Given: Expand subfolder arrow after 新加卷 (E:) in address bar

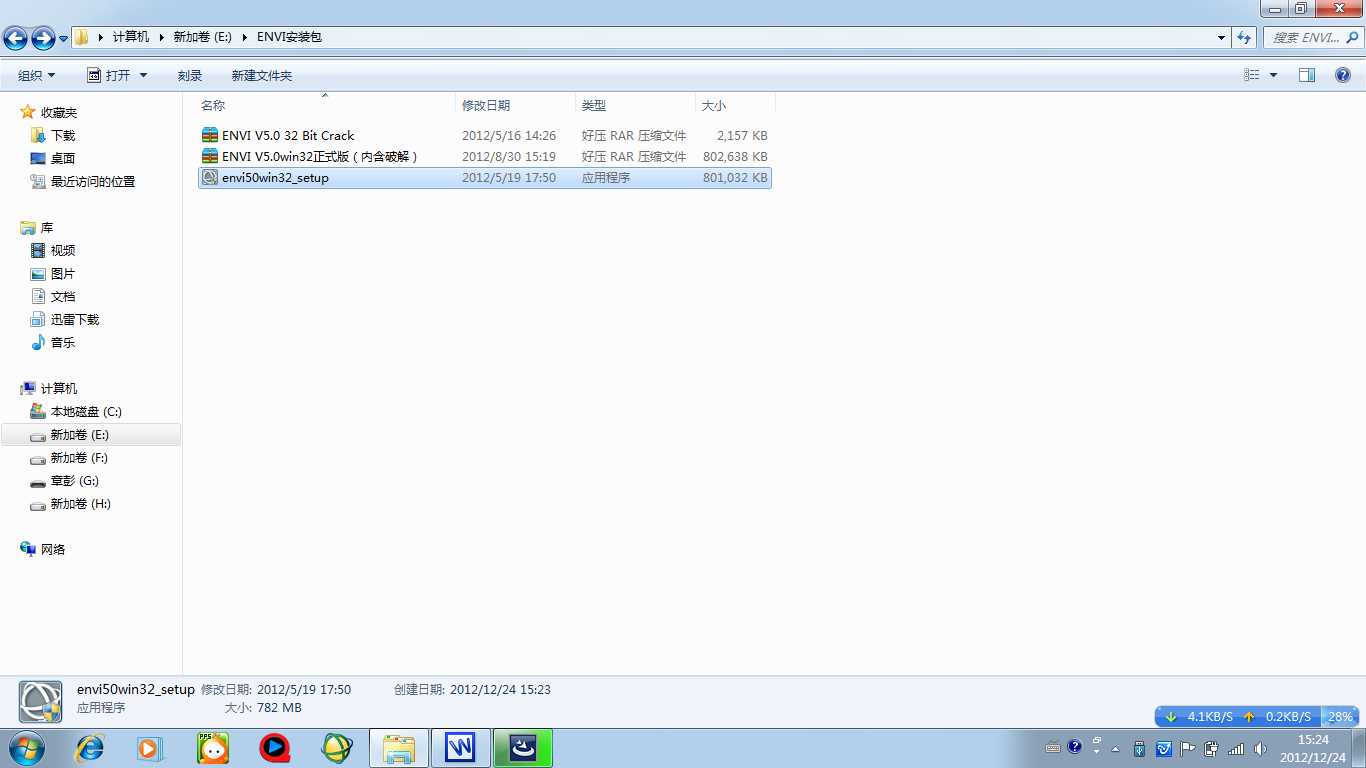Looking at the screenshot, I should point(244,37).
